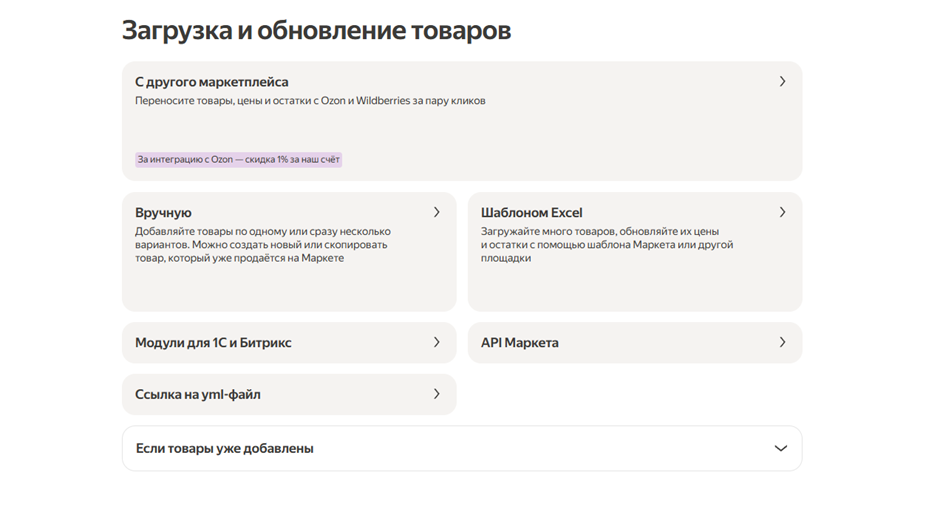Click the chevron next to 'Ссылка на yml-файл'

pos(437,394)
